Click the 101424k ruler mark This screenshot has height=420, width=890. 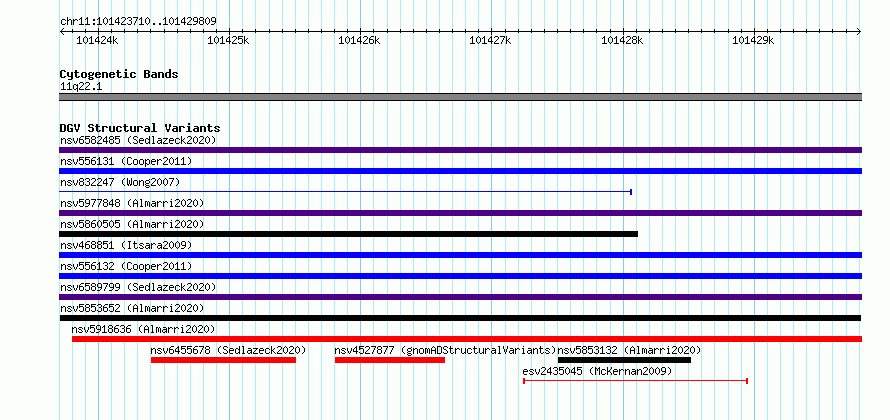[97, 40]
